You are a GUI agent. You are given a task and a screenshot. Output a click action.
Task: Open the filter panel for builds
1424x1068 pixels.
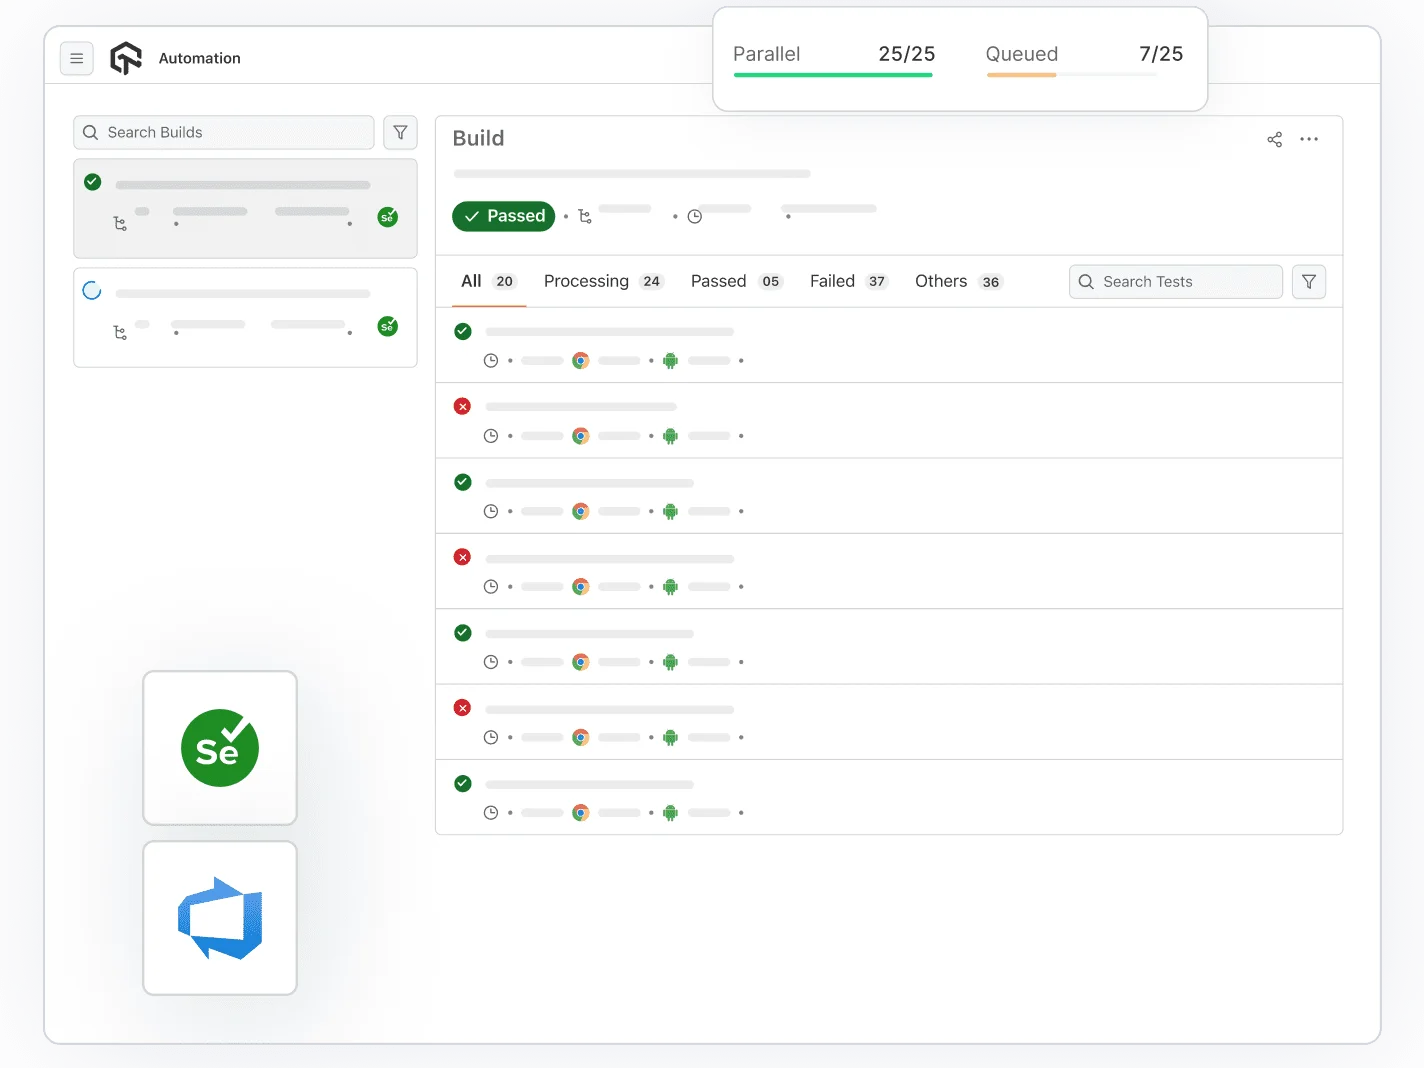tap(400, 132)
